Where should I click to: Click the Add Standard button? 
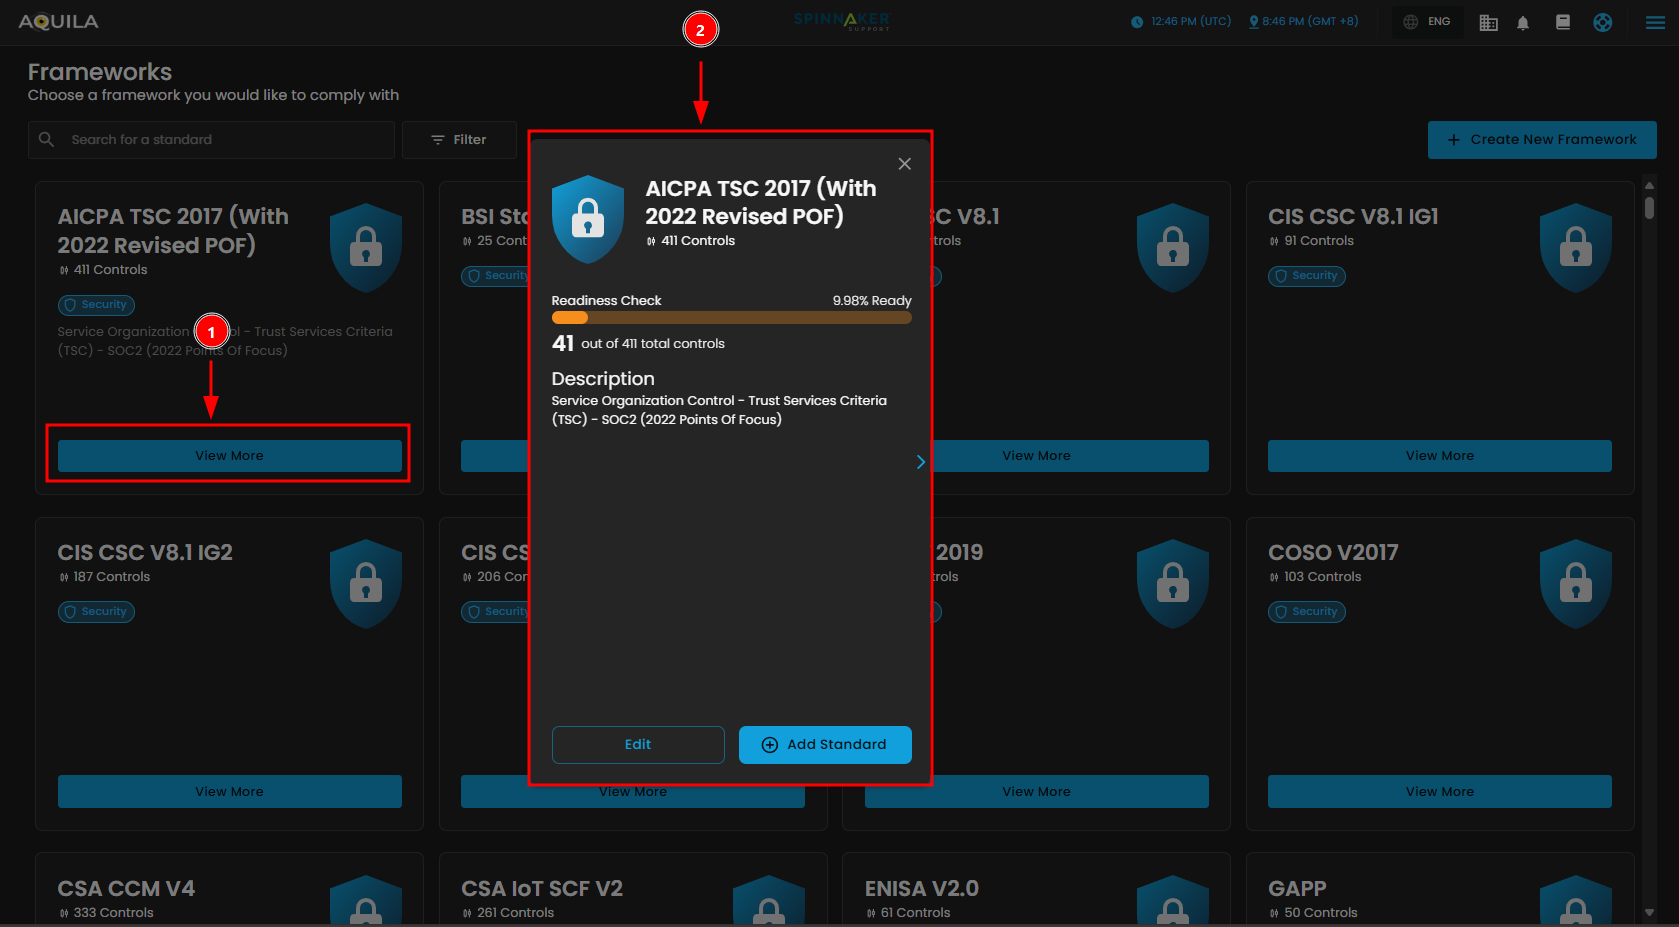point(825,745)
